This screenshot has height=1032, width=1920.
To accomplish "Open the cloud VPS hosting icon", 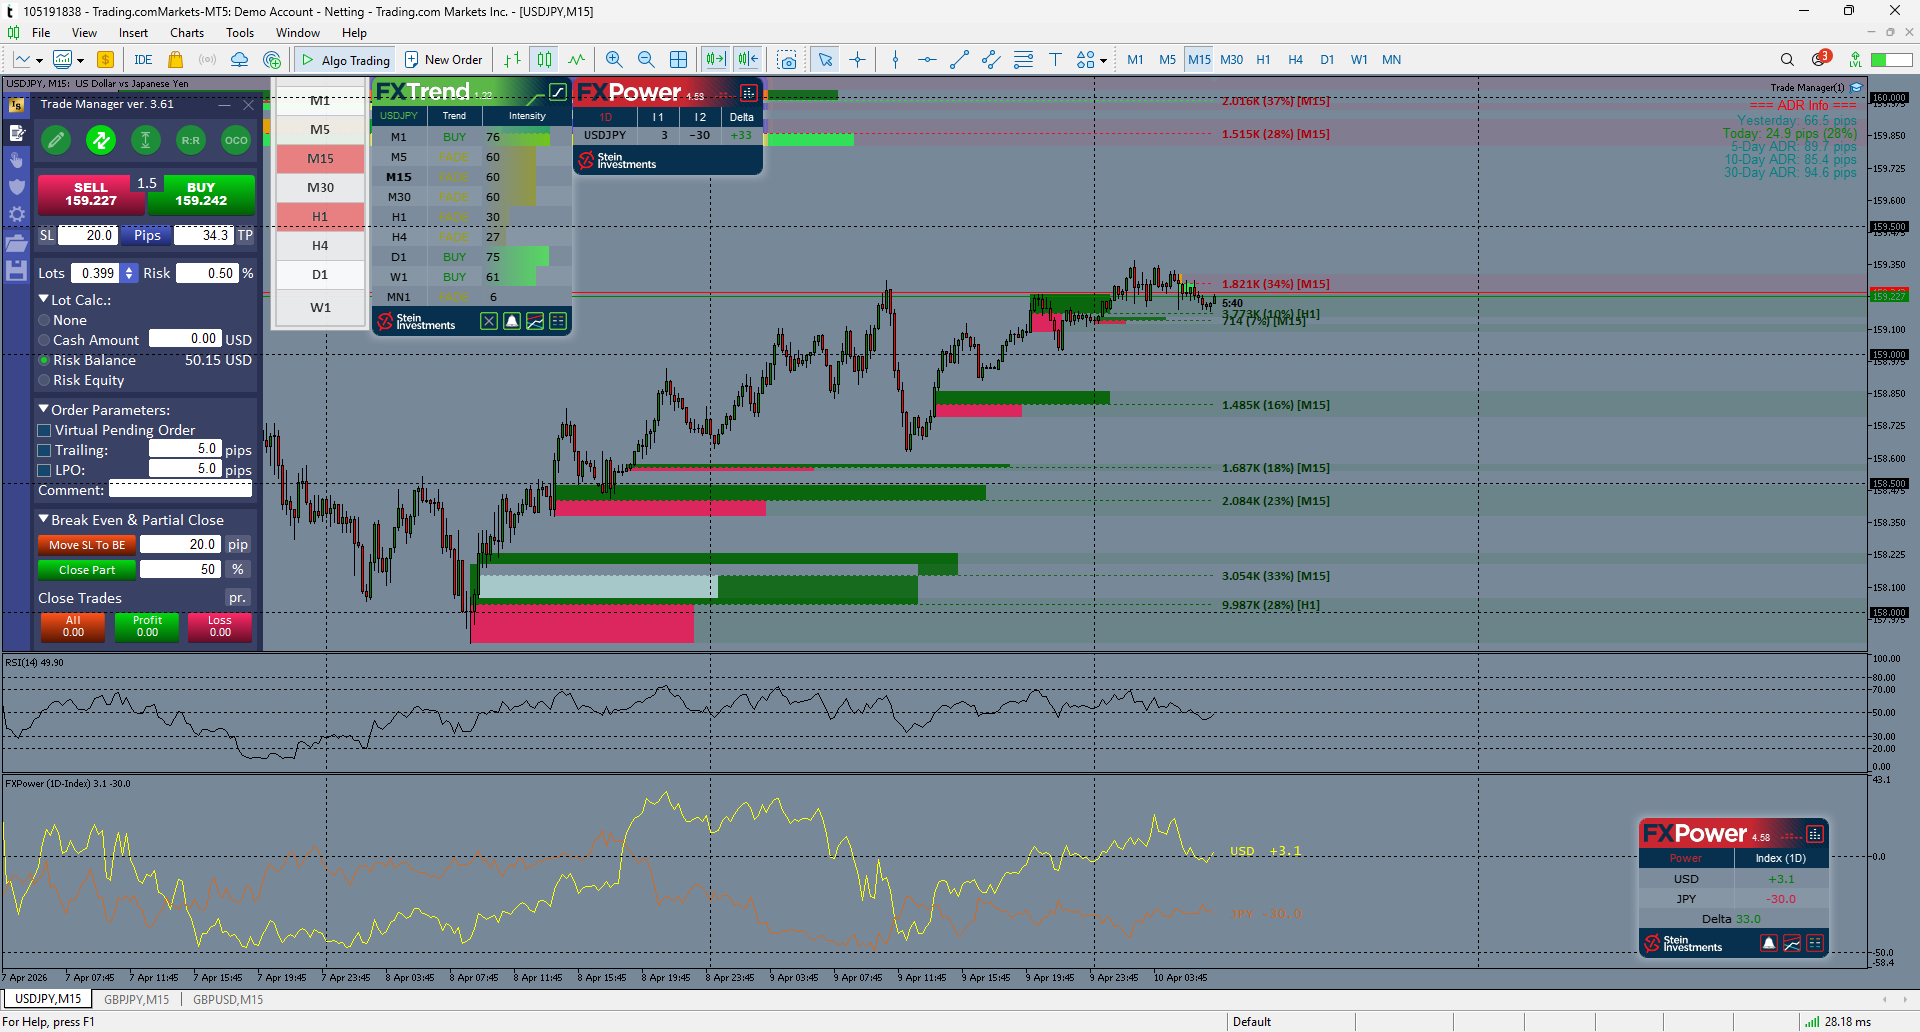I will tap(239, 60).
